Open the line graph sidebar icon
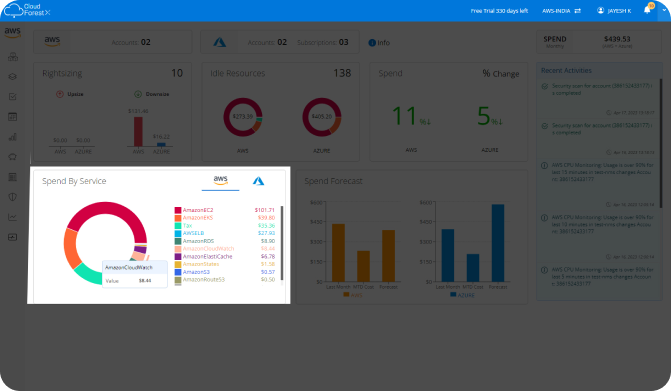The image size is (671, 391). tap(12, 217)
